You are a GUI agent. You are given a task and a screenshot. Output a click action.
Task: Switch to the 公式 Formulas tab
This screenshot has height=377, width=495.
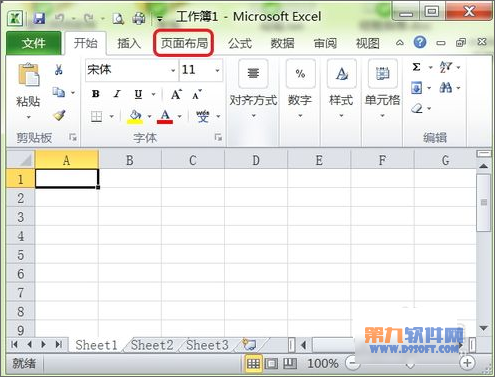(240, 43)
